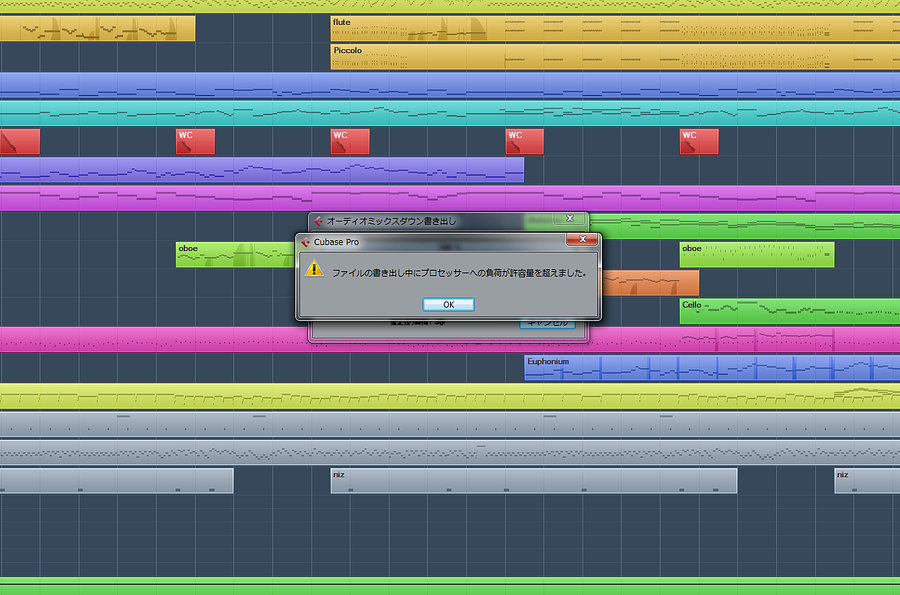Screen dimensions: 900x595
Task: Close the オーディオミックスダウン書き出し export window
Action: [x=570, y=219]
